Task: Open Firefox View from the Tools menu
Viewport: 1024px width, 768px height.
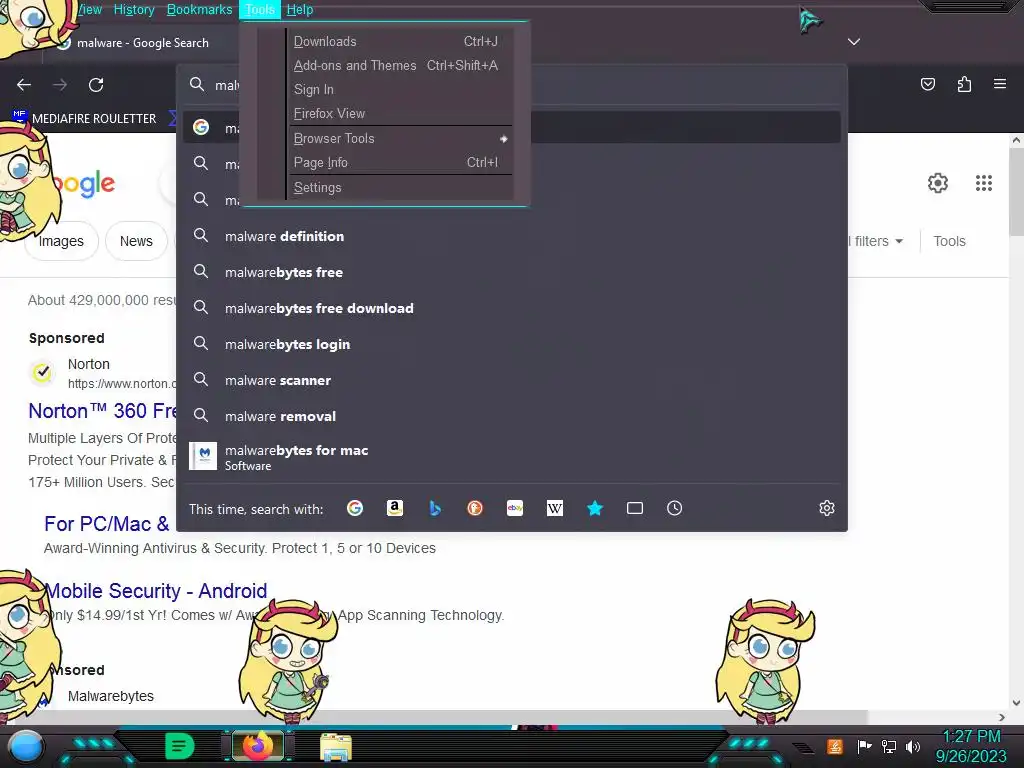Action: (399, 114)
